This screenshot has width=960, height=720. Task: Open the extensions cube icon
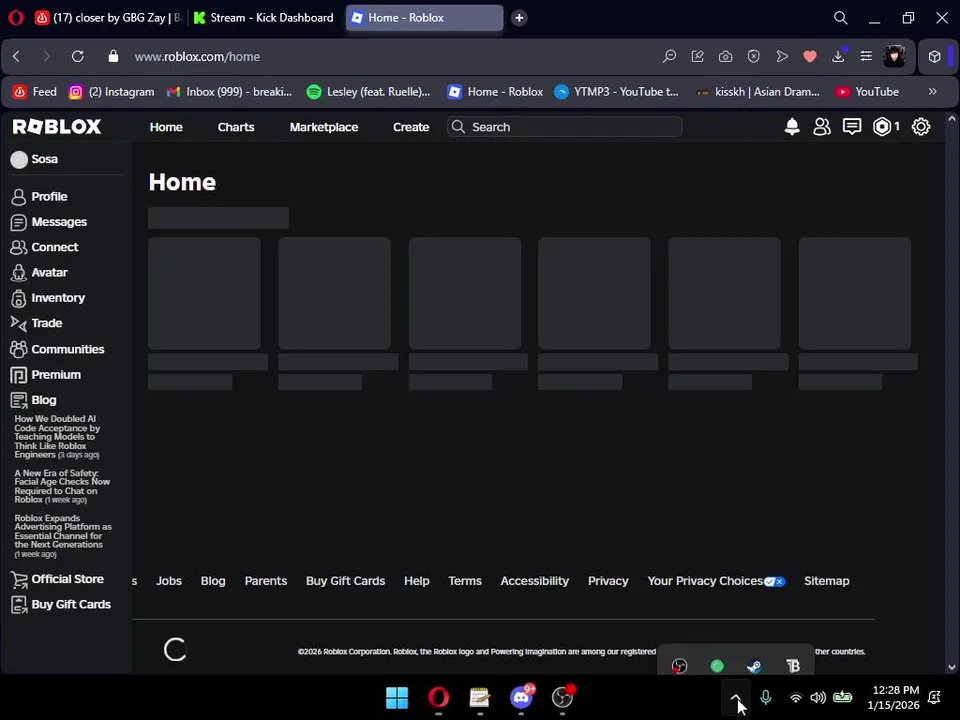[x=934, y=56]
